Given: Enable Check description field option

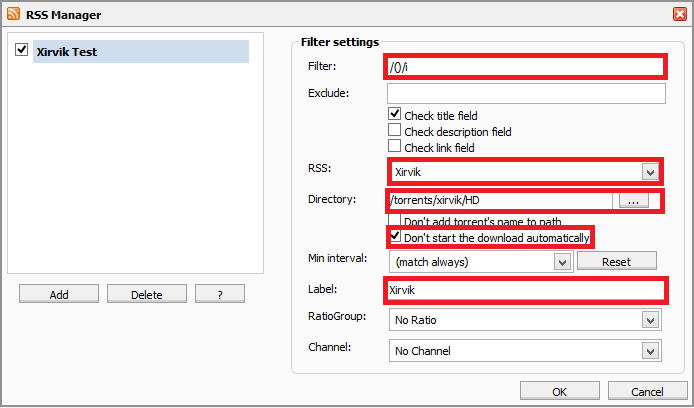Looking at the screenshot, I should coord(394,130).
